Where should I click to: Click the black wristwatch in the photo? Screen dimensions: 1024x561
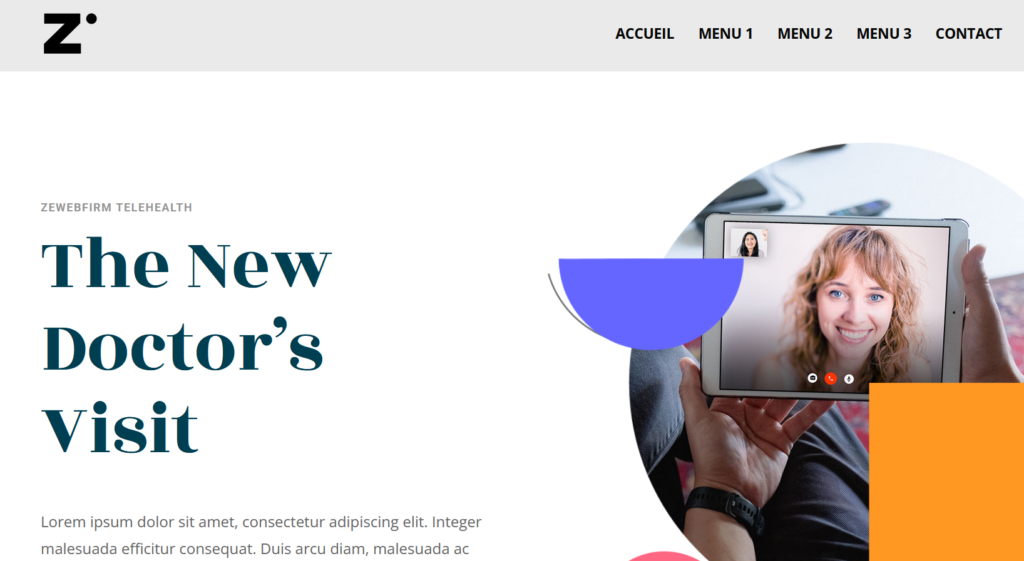[x=726, y=508]
